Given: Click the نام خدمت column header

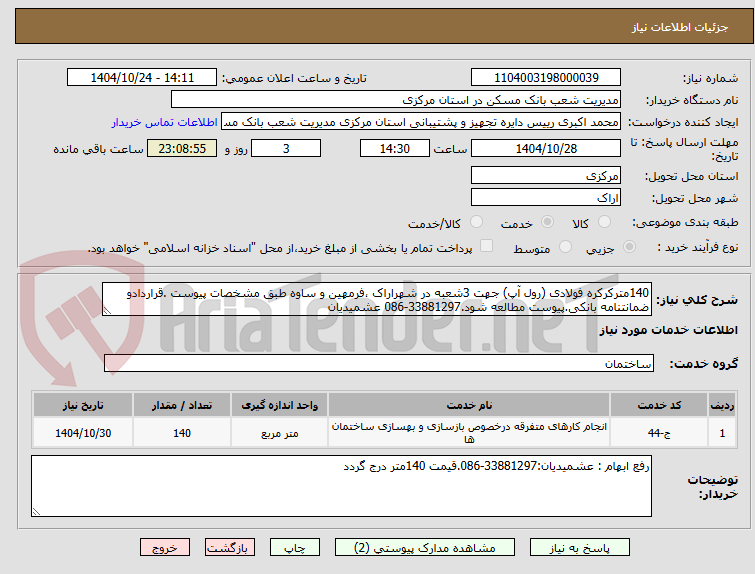Looking at the screenshot, I should [469, 405].
